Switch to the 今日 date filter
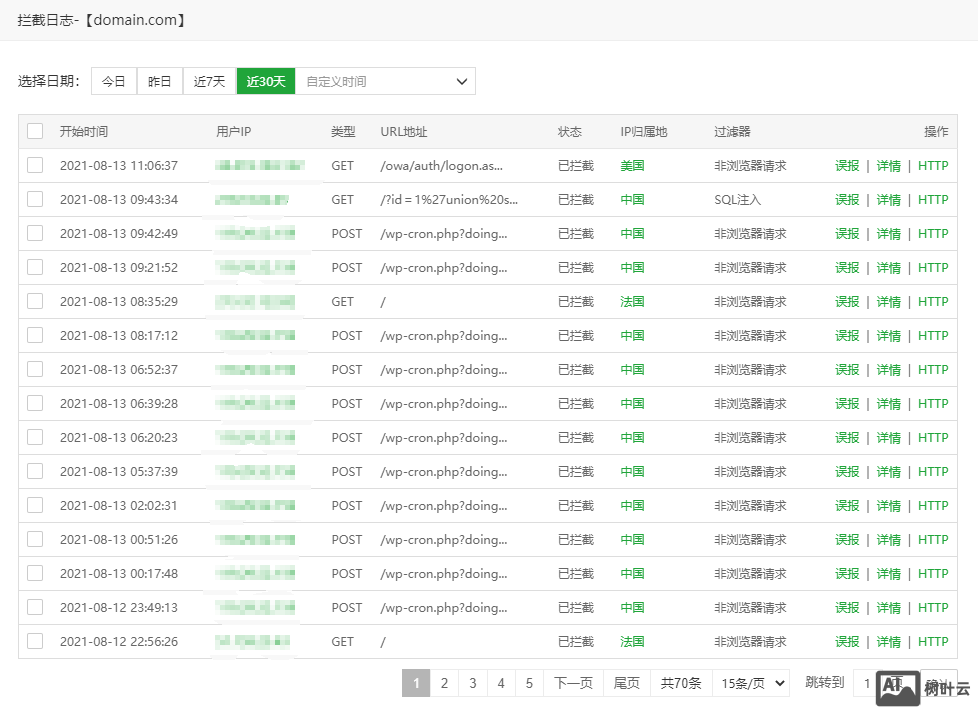978x717 pixels. (113, 81)
